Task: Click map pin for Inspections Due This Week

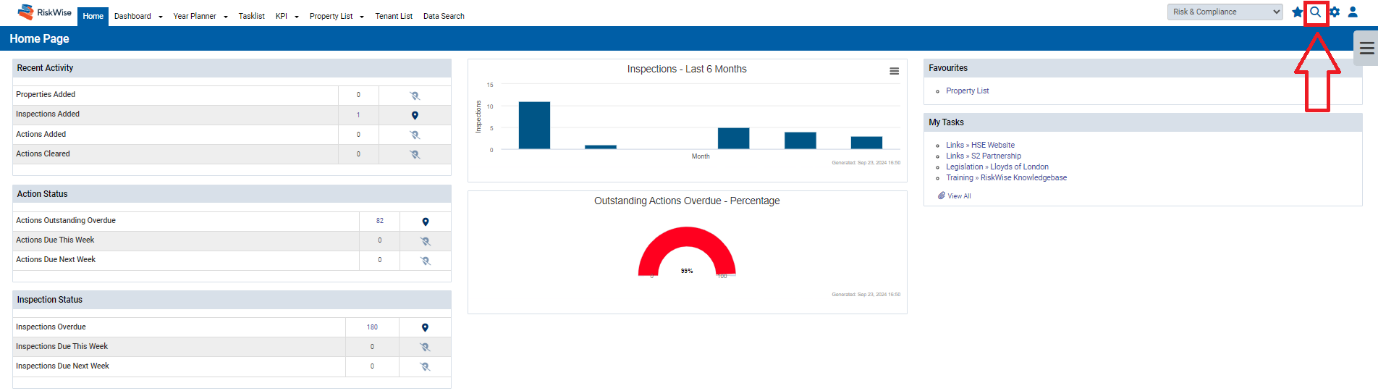Action: click(425, 347)
